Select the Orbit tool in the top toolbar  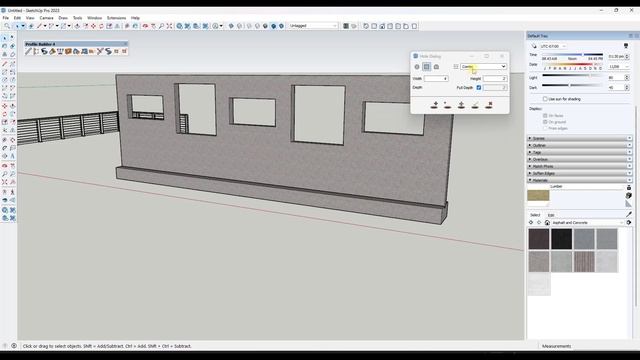pos(145,26)
